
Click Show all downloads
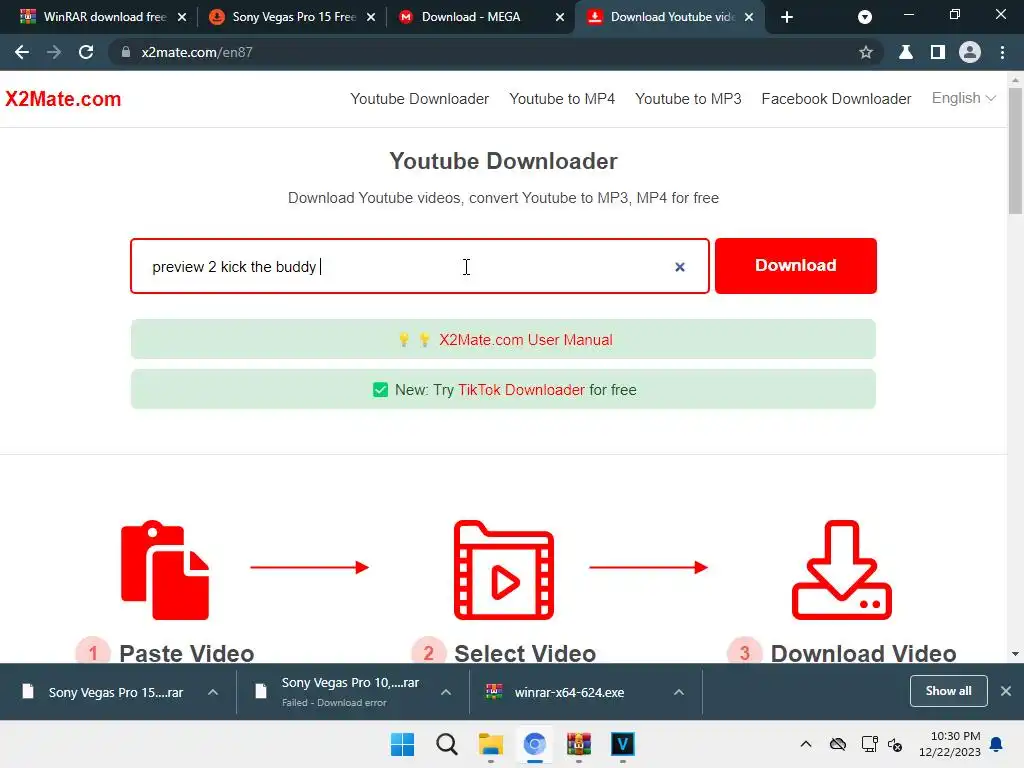[948, 691]
